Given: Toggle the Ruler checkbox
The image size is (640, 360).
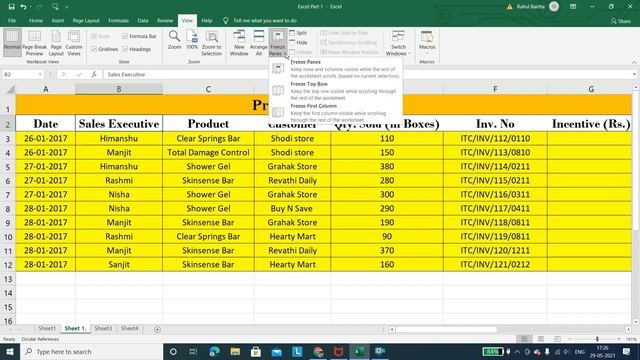Looking at the screenshot, I should [101, 36].
